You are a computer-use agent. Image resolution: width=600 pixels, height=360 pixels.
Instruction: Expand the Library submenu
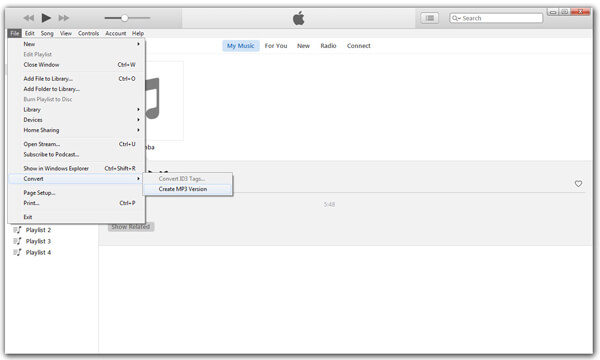pos(77,109)
